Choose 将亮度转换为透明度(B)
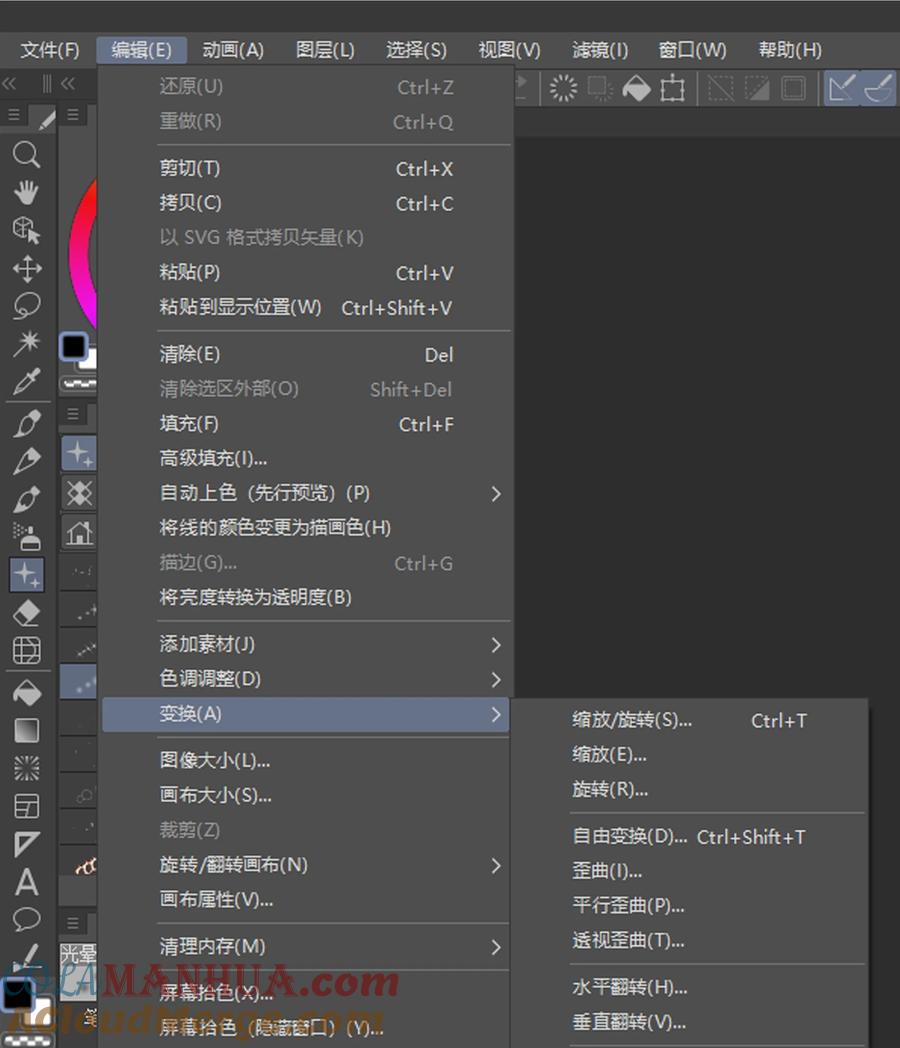 (306, 598)
